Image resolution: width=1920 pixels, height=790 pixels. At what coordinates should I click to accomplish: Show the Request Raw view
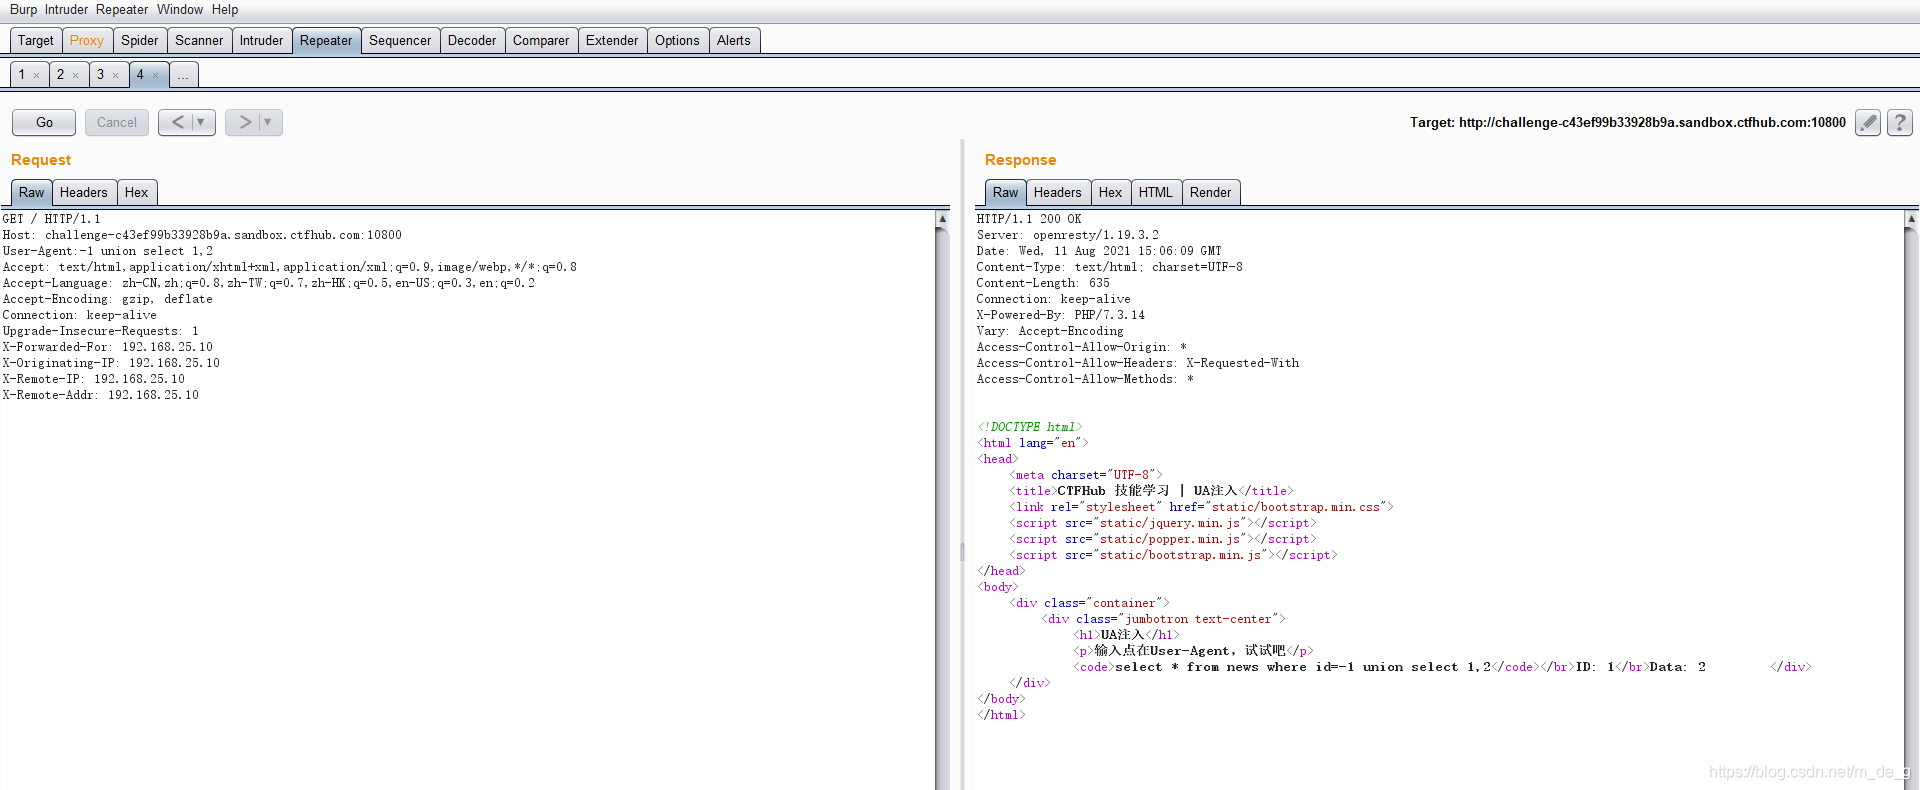click(x=32, y=193)
